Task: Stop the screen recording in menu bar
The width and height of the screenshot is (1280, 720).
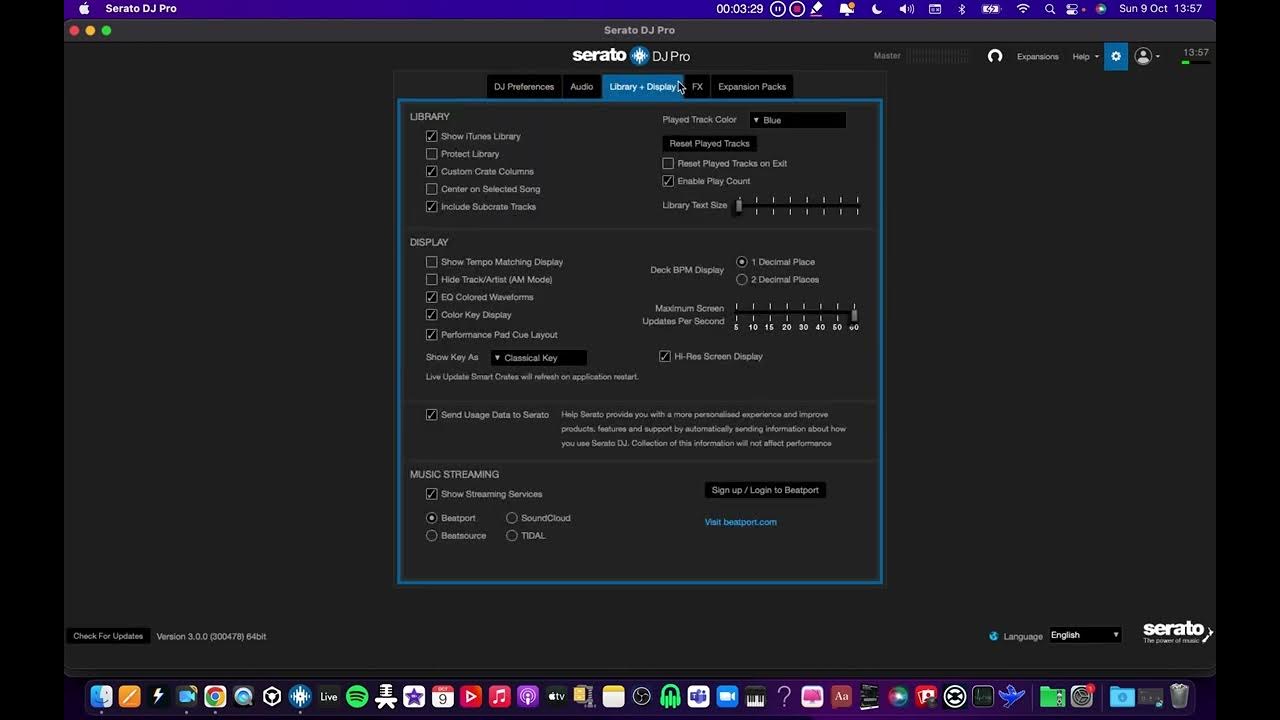Action: 797,9
